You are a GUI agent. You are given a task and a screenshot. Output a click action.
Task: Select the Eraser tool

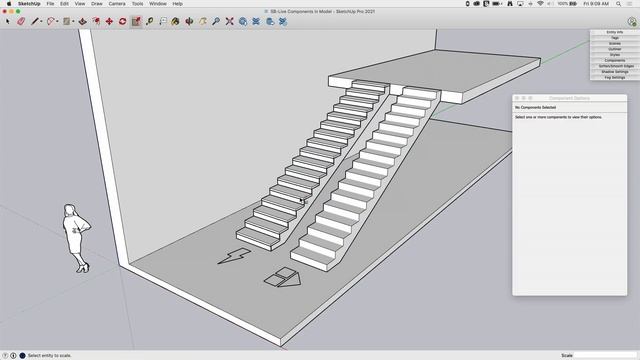pos(21,21)
